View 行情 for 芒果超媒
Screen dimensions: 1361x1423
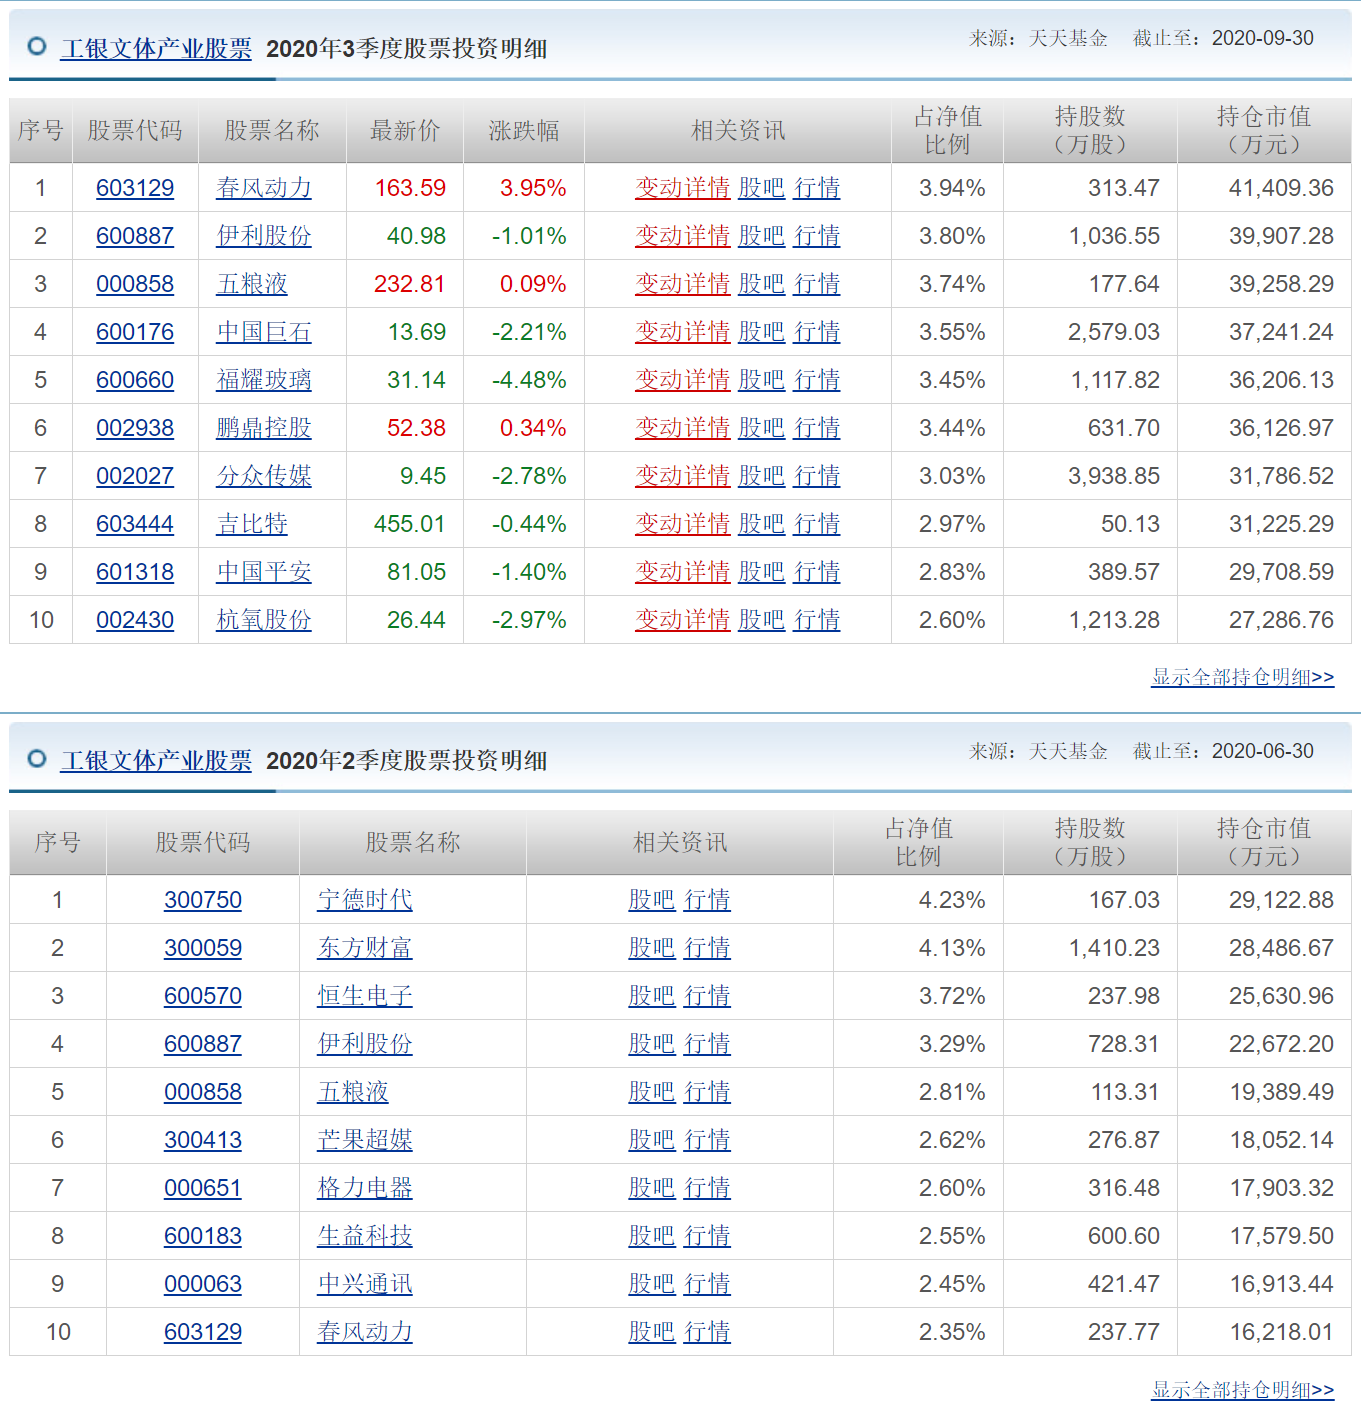pos(707,1140)
